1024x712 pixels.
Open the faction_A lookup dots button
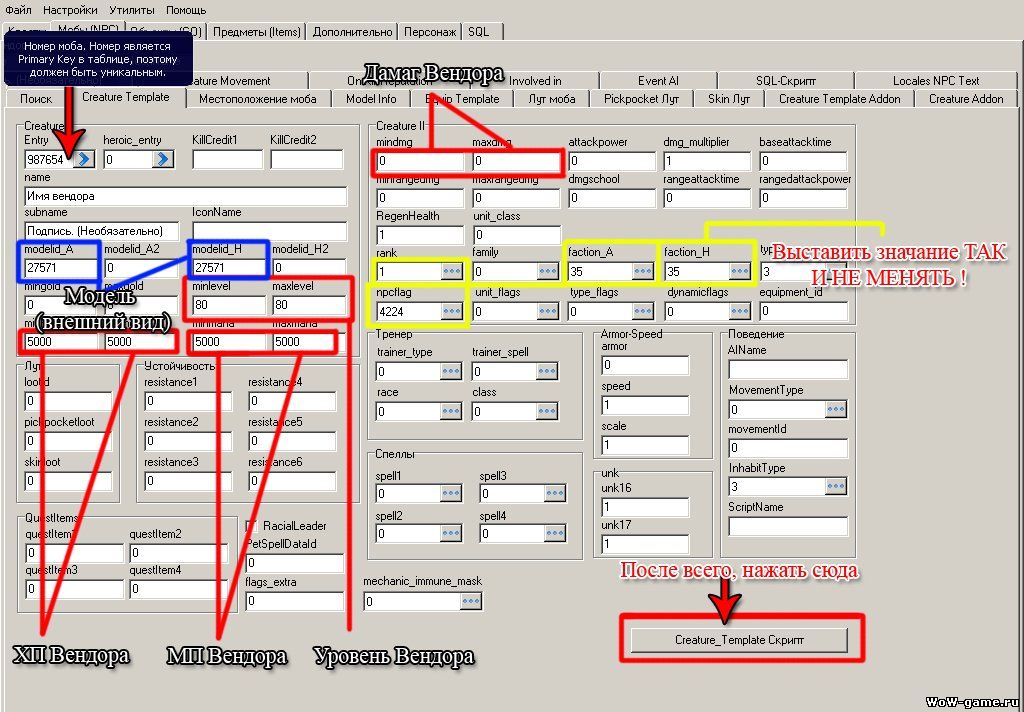[643, 271]
